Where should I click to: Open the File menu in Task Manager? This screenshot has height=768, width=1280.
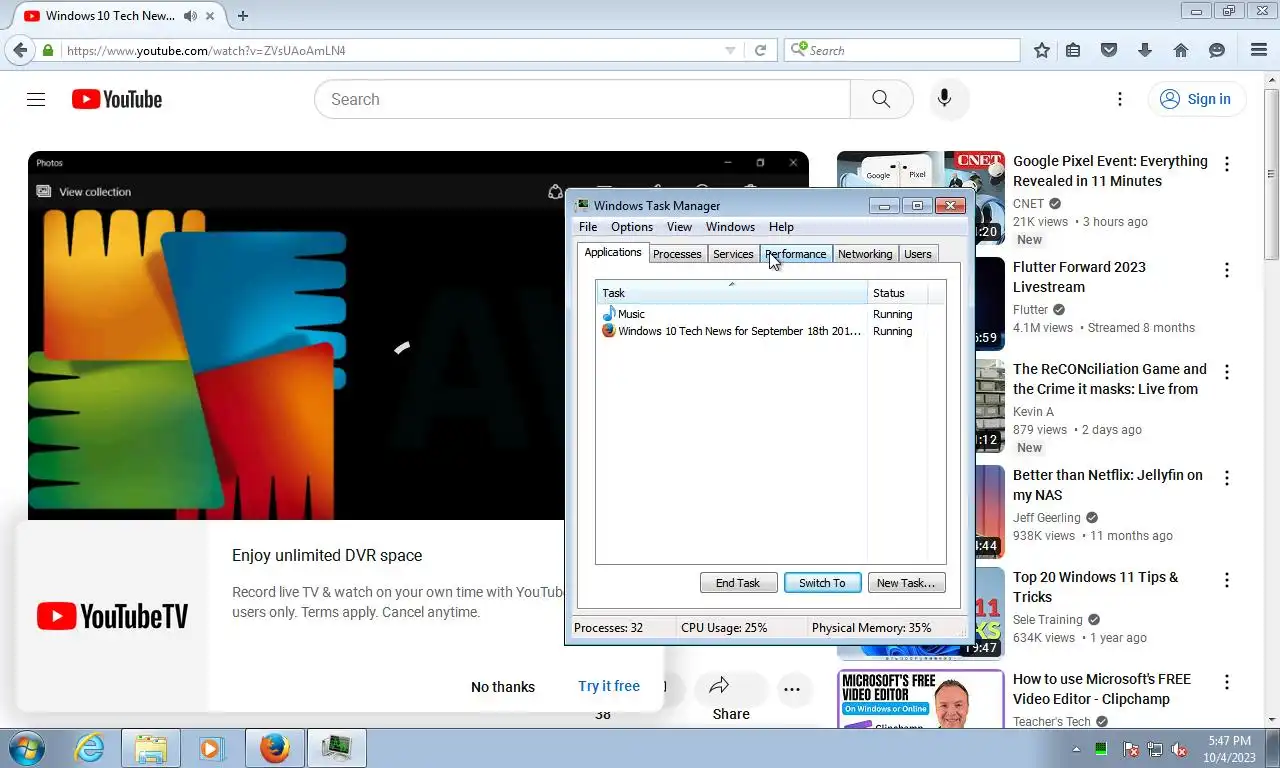pyautogui.click(x=588, y=227)
